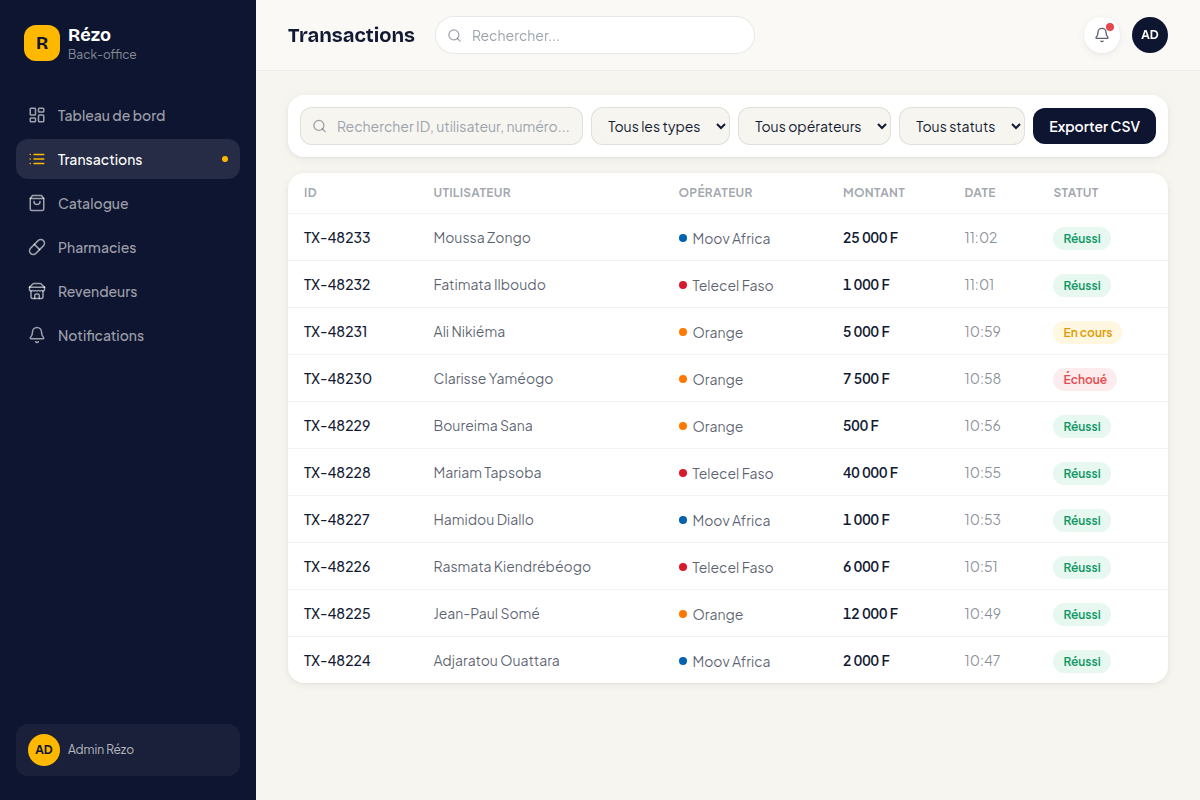Viewport: 1200px width, 800px height.
Task: Click the amount 25 000 F
Action: (x=871, y=238)
